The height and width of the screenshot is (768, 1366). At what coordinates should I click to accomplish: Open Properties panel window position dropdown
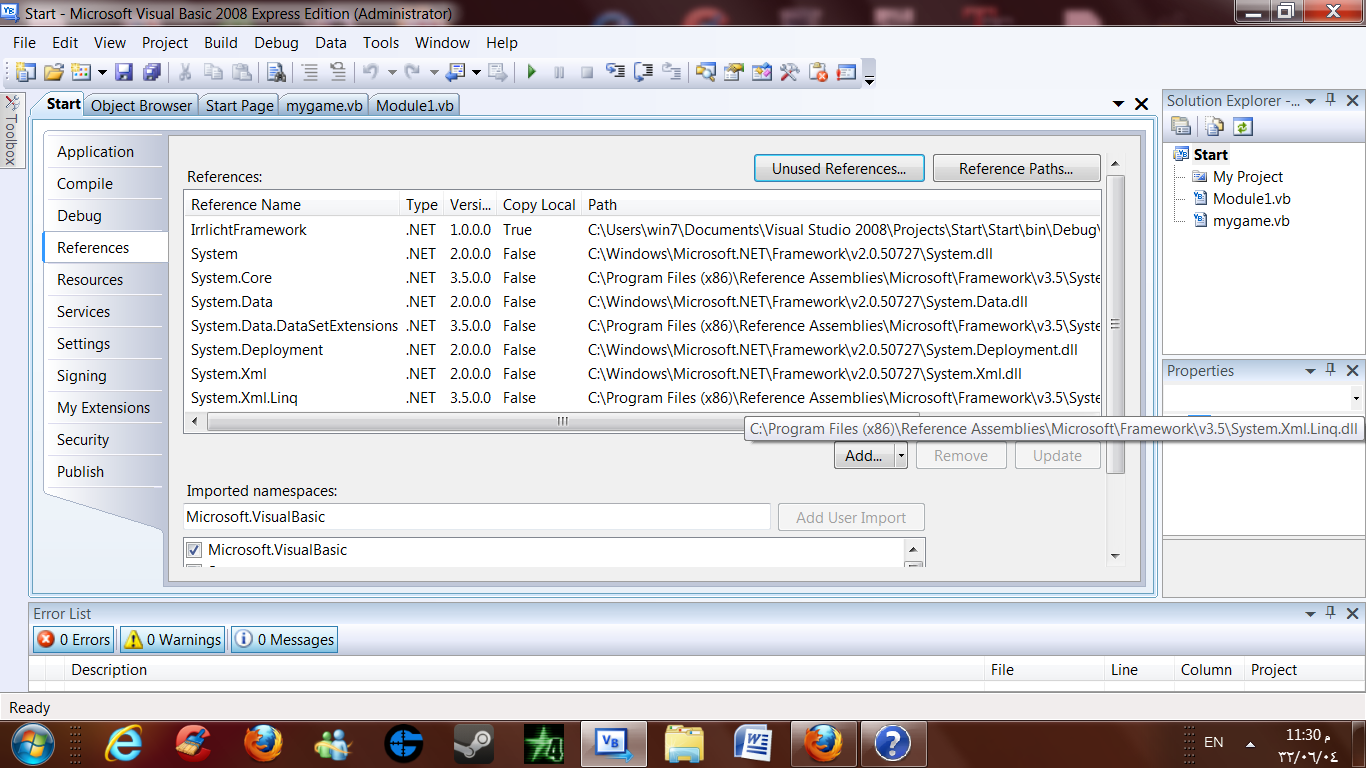1310,371
